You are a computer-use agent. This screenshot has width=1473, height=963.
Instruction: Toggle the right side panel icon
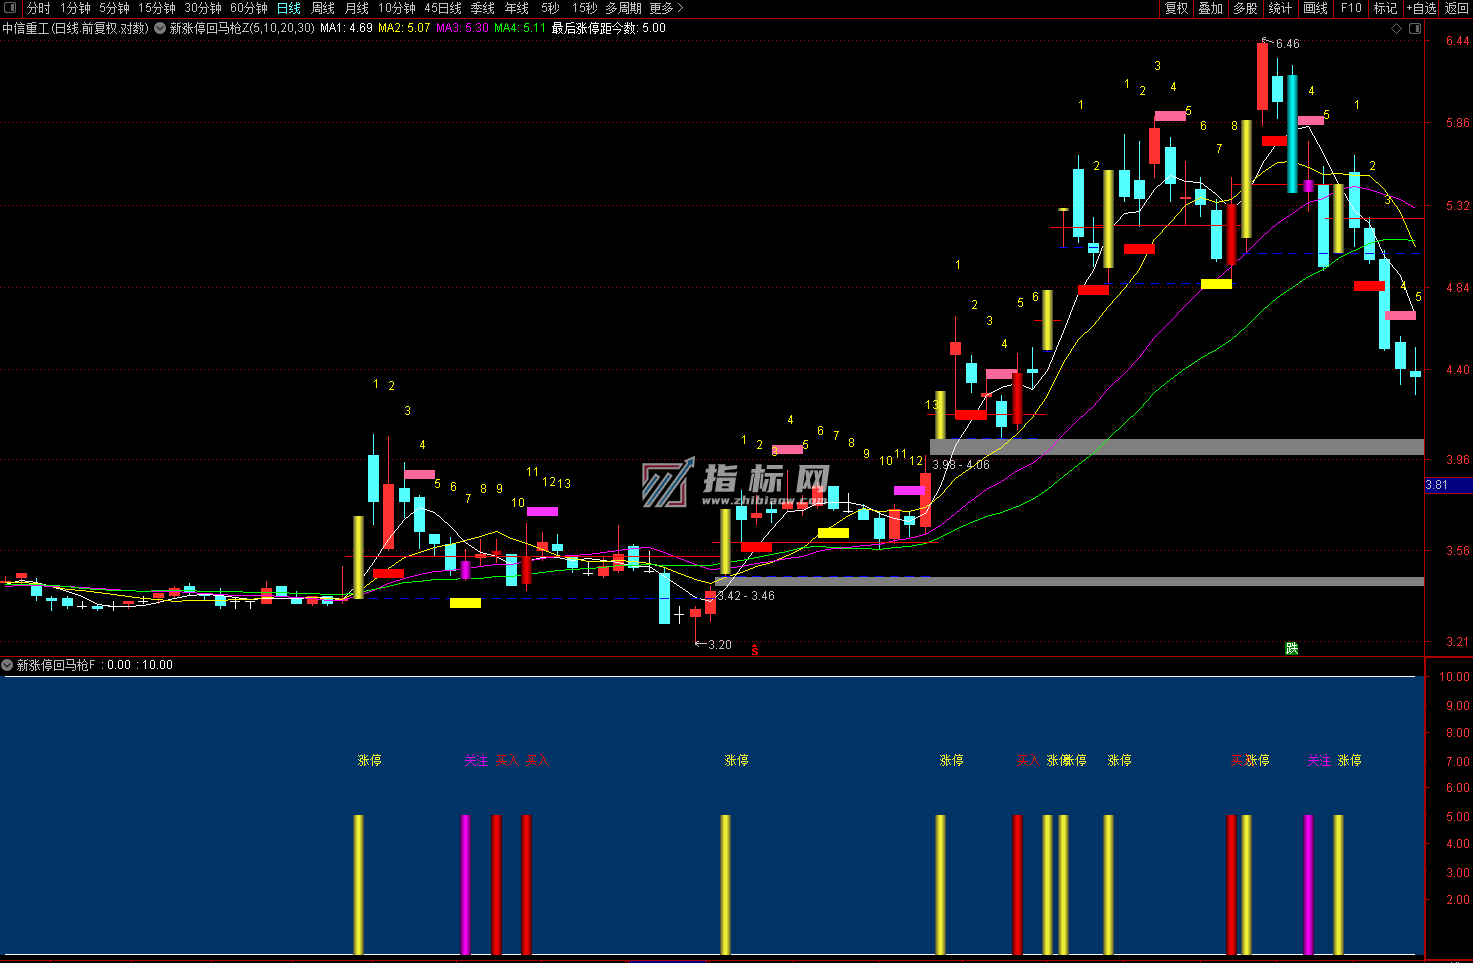(1415, 28)
